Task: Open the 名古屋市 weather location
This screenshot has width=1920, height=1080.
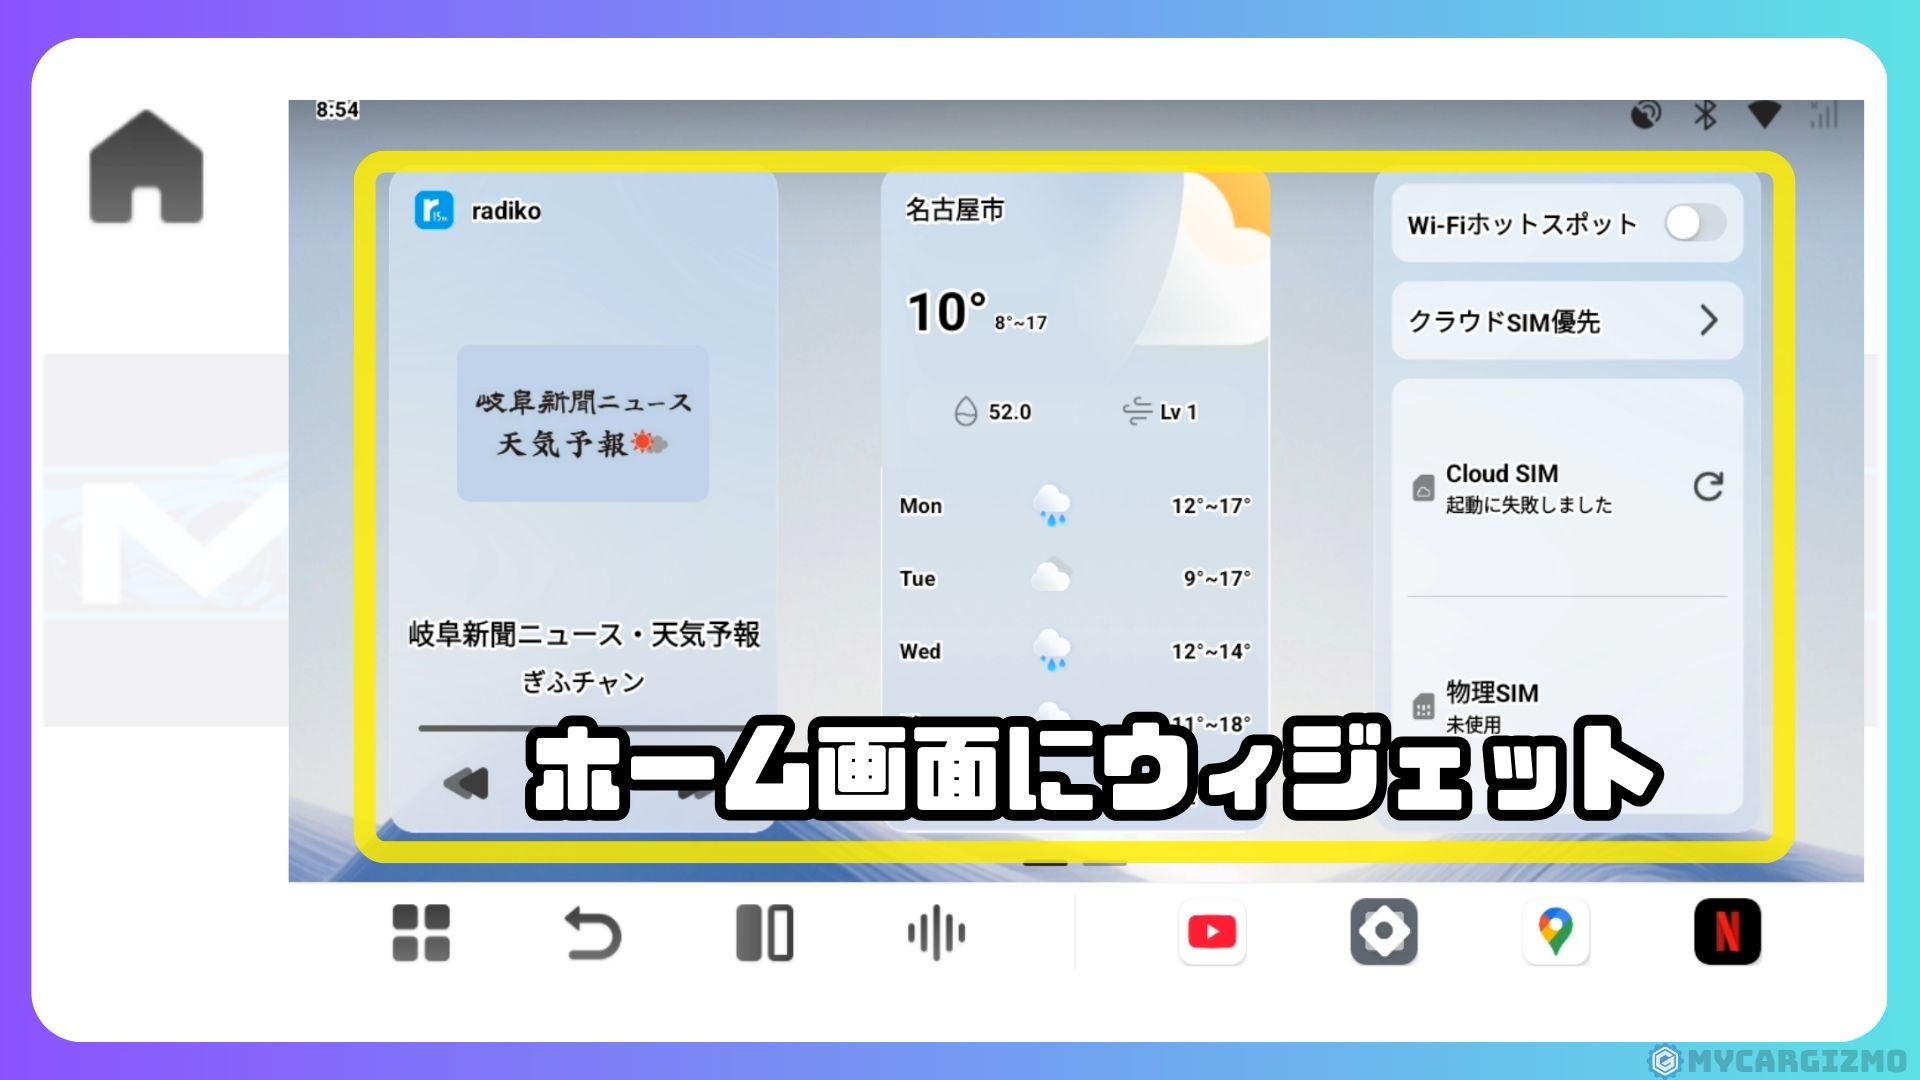Action: tap(954, 210)
